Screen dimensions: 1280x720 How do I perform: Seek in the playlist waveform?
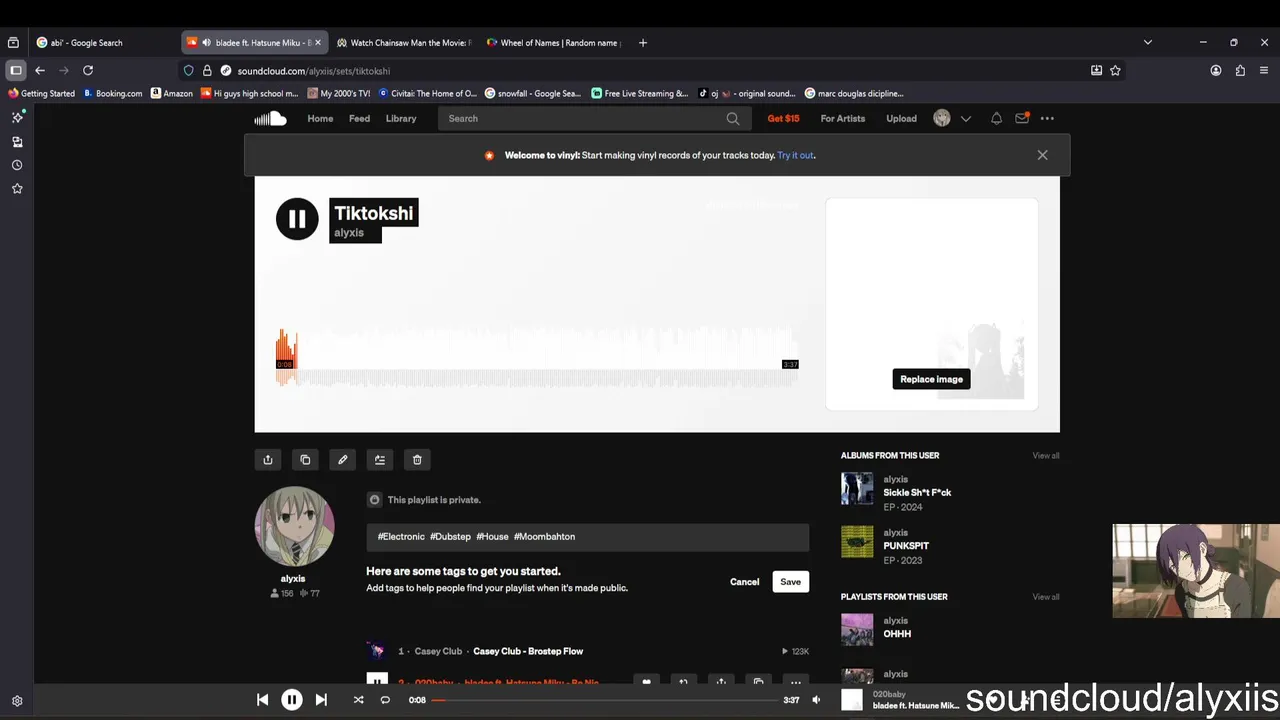[x=537, y=357]
